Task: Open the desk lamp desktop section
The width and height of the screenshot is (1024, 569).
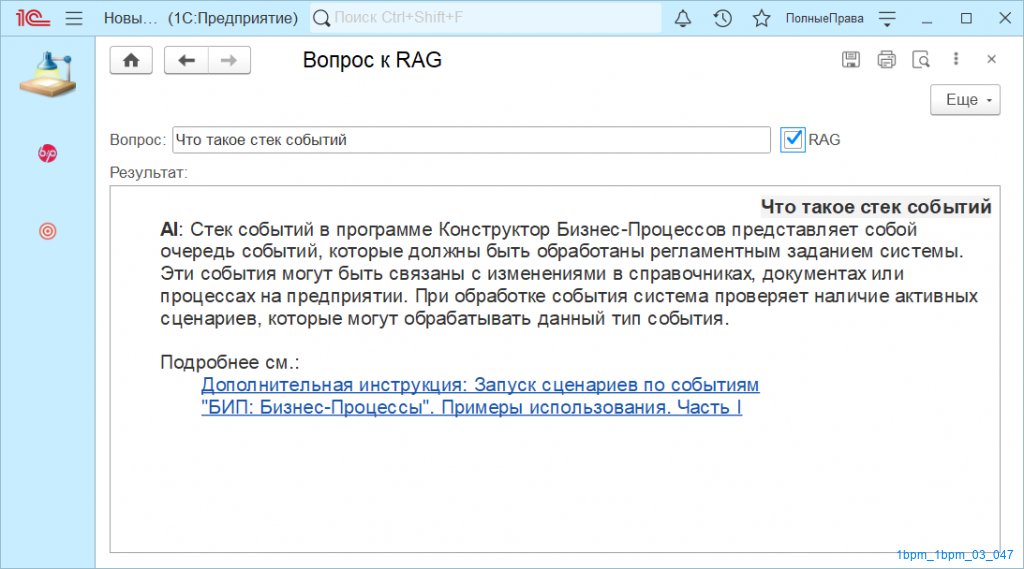Action: [x=47, y=76]
